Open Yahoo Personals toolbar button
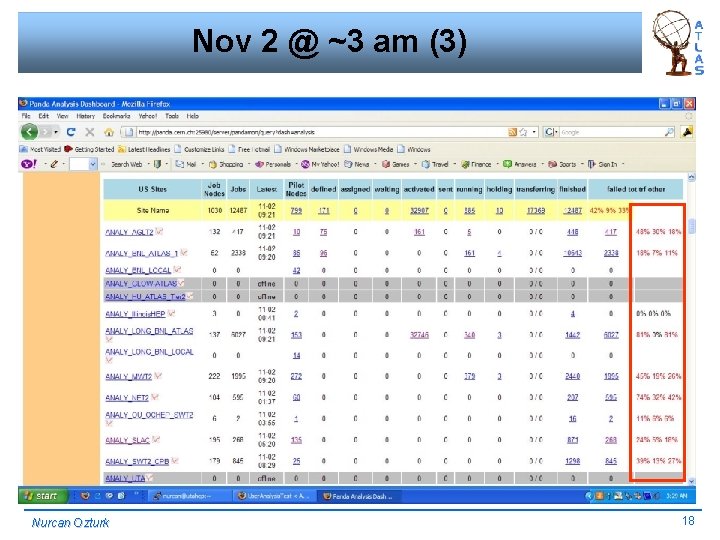Image resolution: width=720 pixels, height=540 pixels. coord(273,164)
